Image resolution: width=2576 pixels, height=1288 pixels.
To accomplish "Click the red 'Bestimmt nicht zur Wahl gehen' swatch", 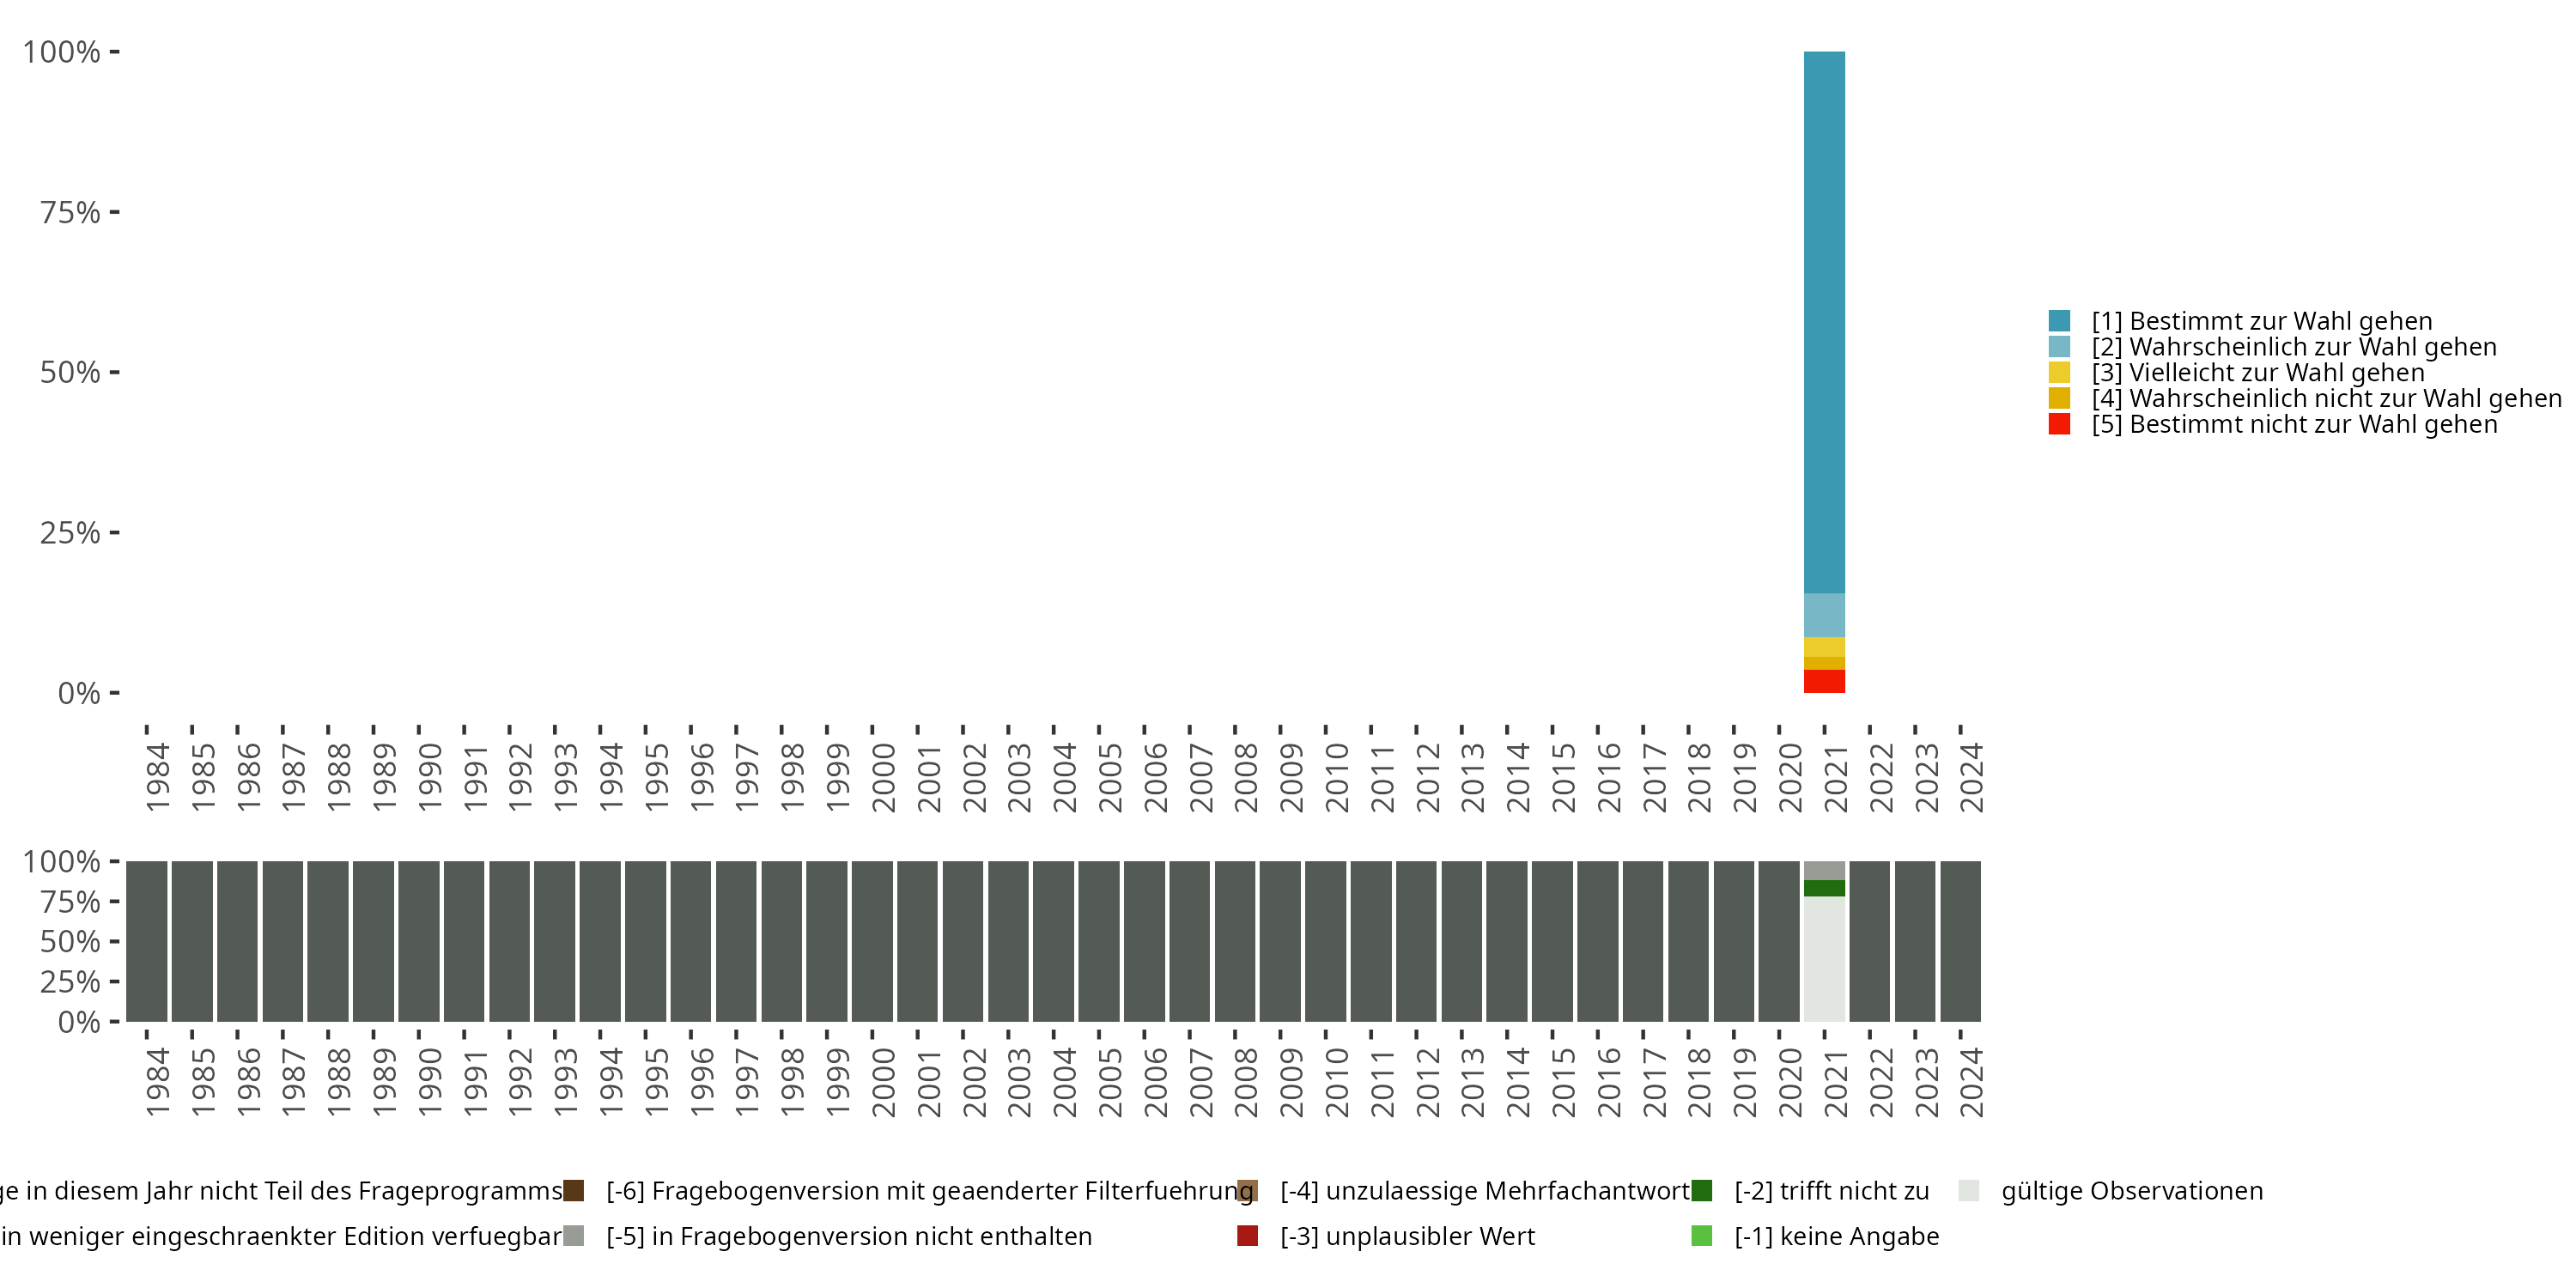I will point(2059,424).
